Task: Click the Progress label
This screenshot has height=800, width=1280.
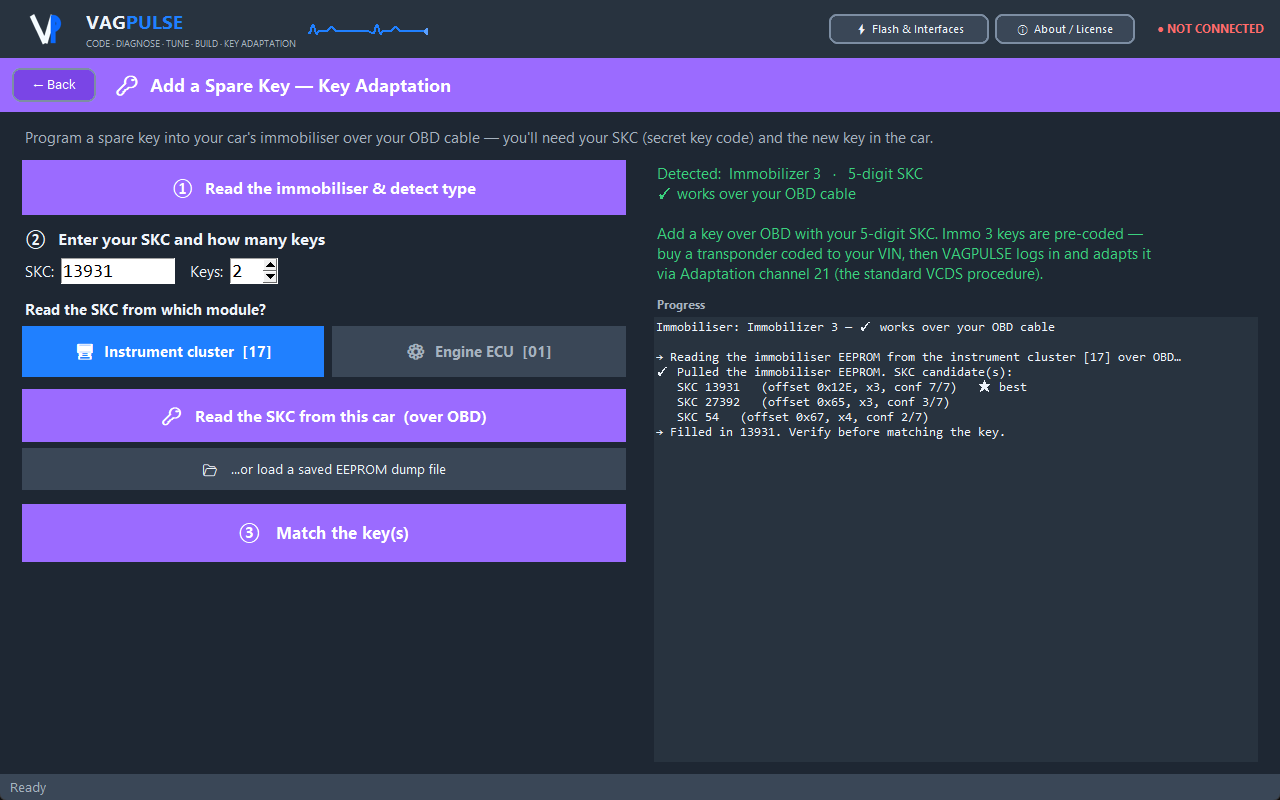Action: pyautogui.click(x=681, y=305)
